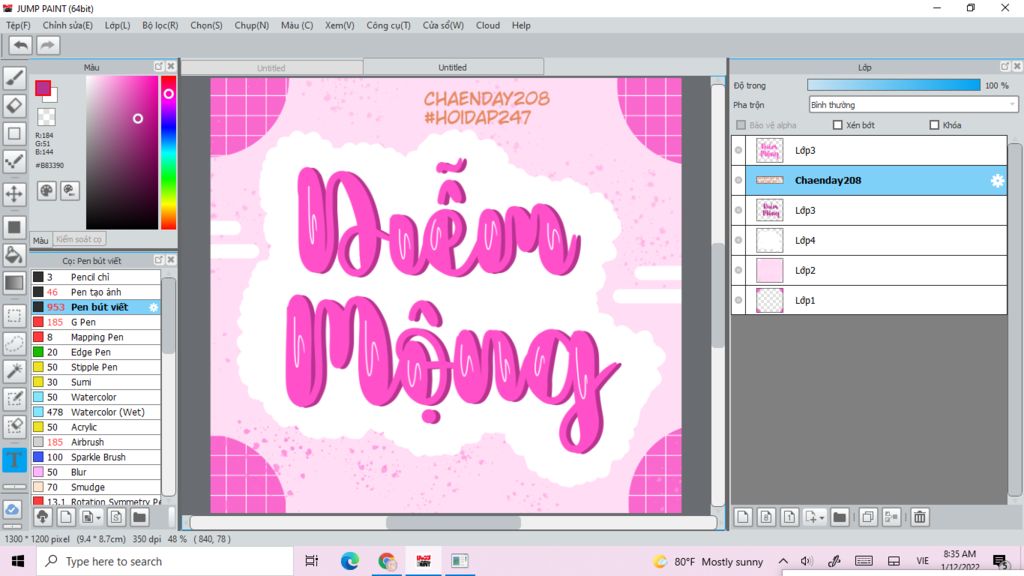Click the Type here to search box
The height and width of the screenshot is (576, 1024).
pyautogui.click(x=165, y=561)
